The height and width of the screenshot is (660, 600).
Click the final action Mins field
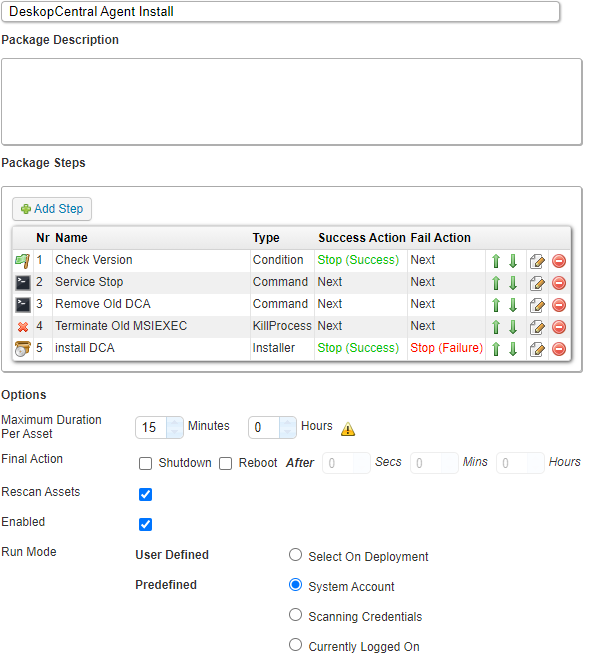tap(434, 463)
